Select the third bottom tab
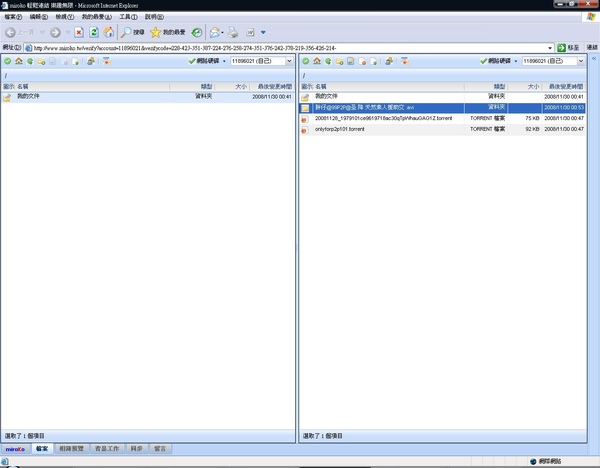Viewport: 600px width, 468px height. pyautogui.click(x=107, y=448)
